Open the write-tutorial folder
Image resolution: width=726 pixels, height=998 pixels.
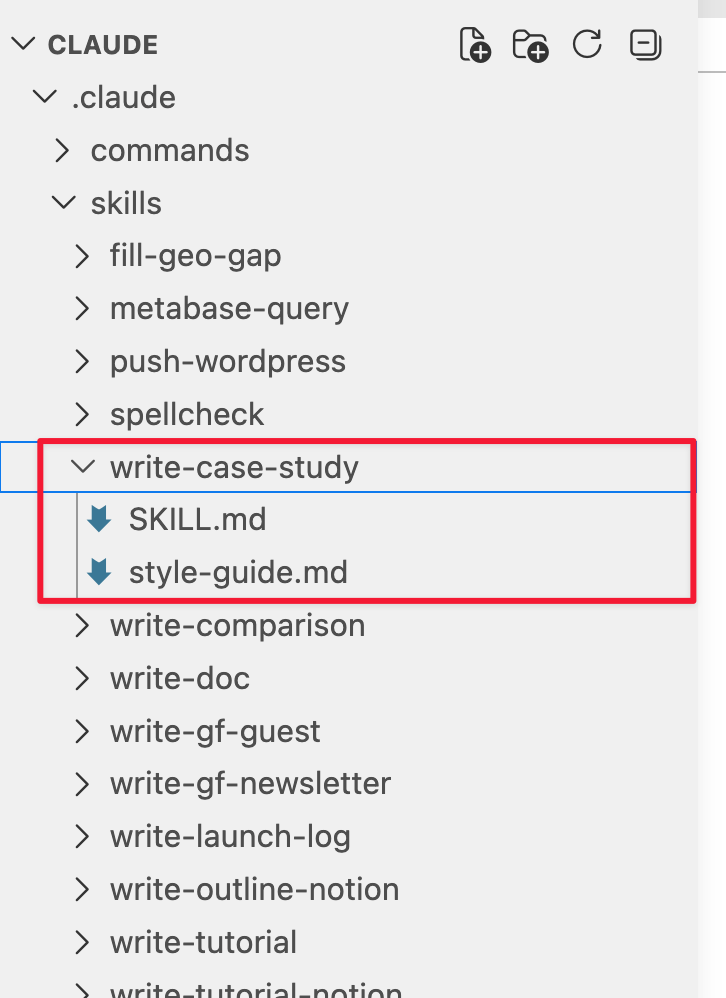(204, 942)
